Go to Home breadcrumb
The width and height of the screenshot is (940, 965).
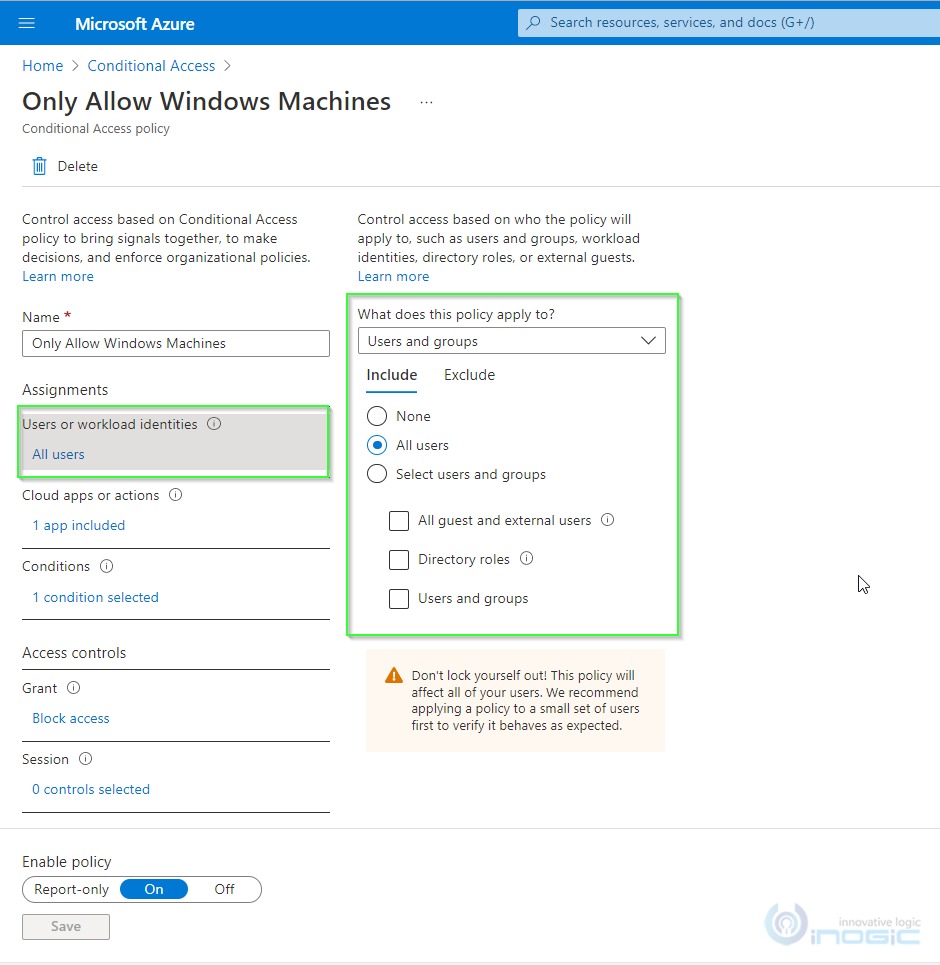(x=42, y=66)
